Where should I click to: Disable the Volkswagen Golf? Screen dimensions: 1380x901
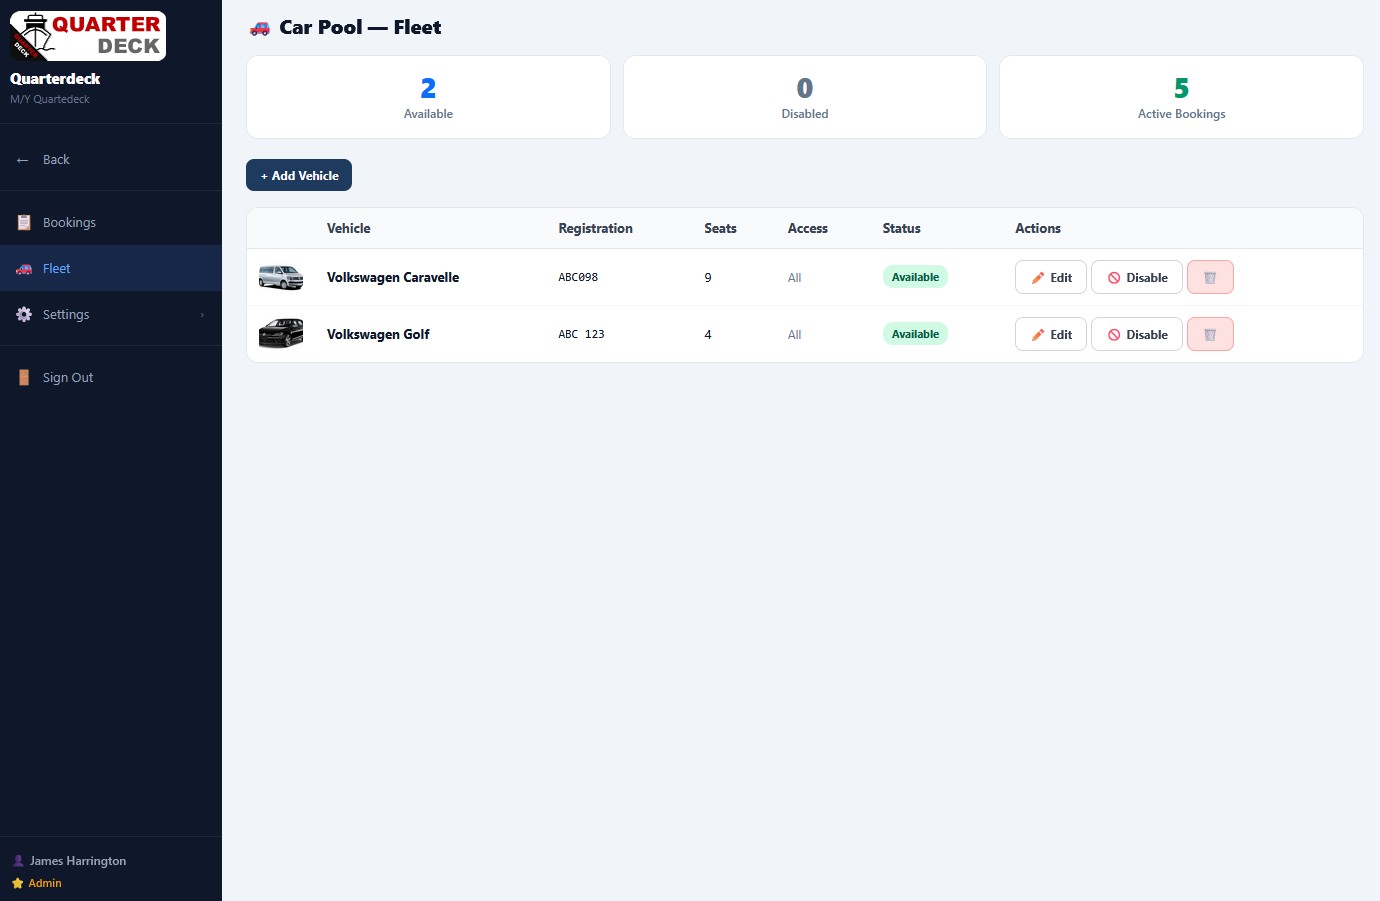tap(1137, 335)
